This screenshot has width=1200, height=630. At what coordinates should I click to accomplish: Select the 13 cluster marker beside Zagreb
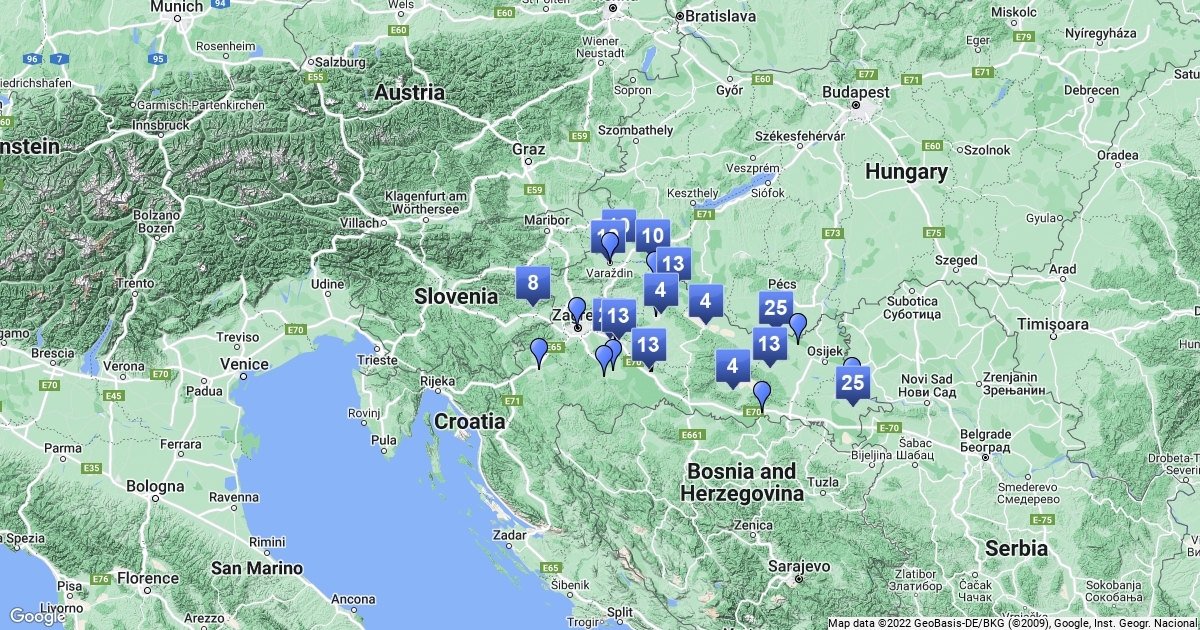[x=618, y=317]
